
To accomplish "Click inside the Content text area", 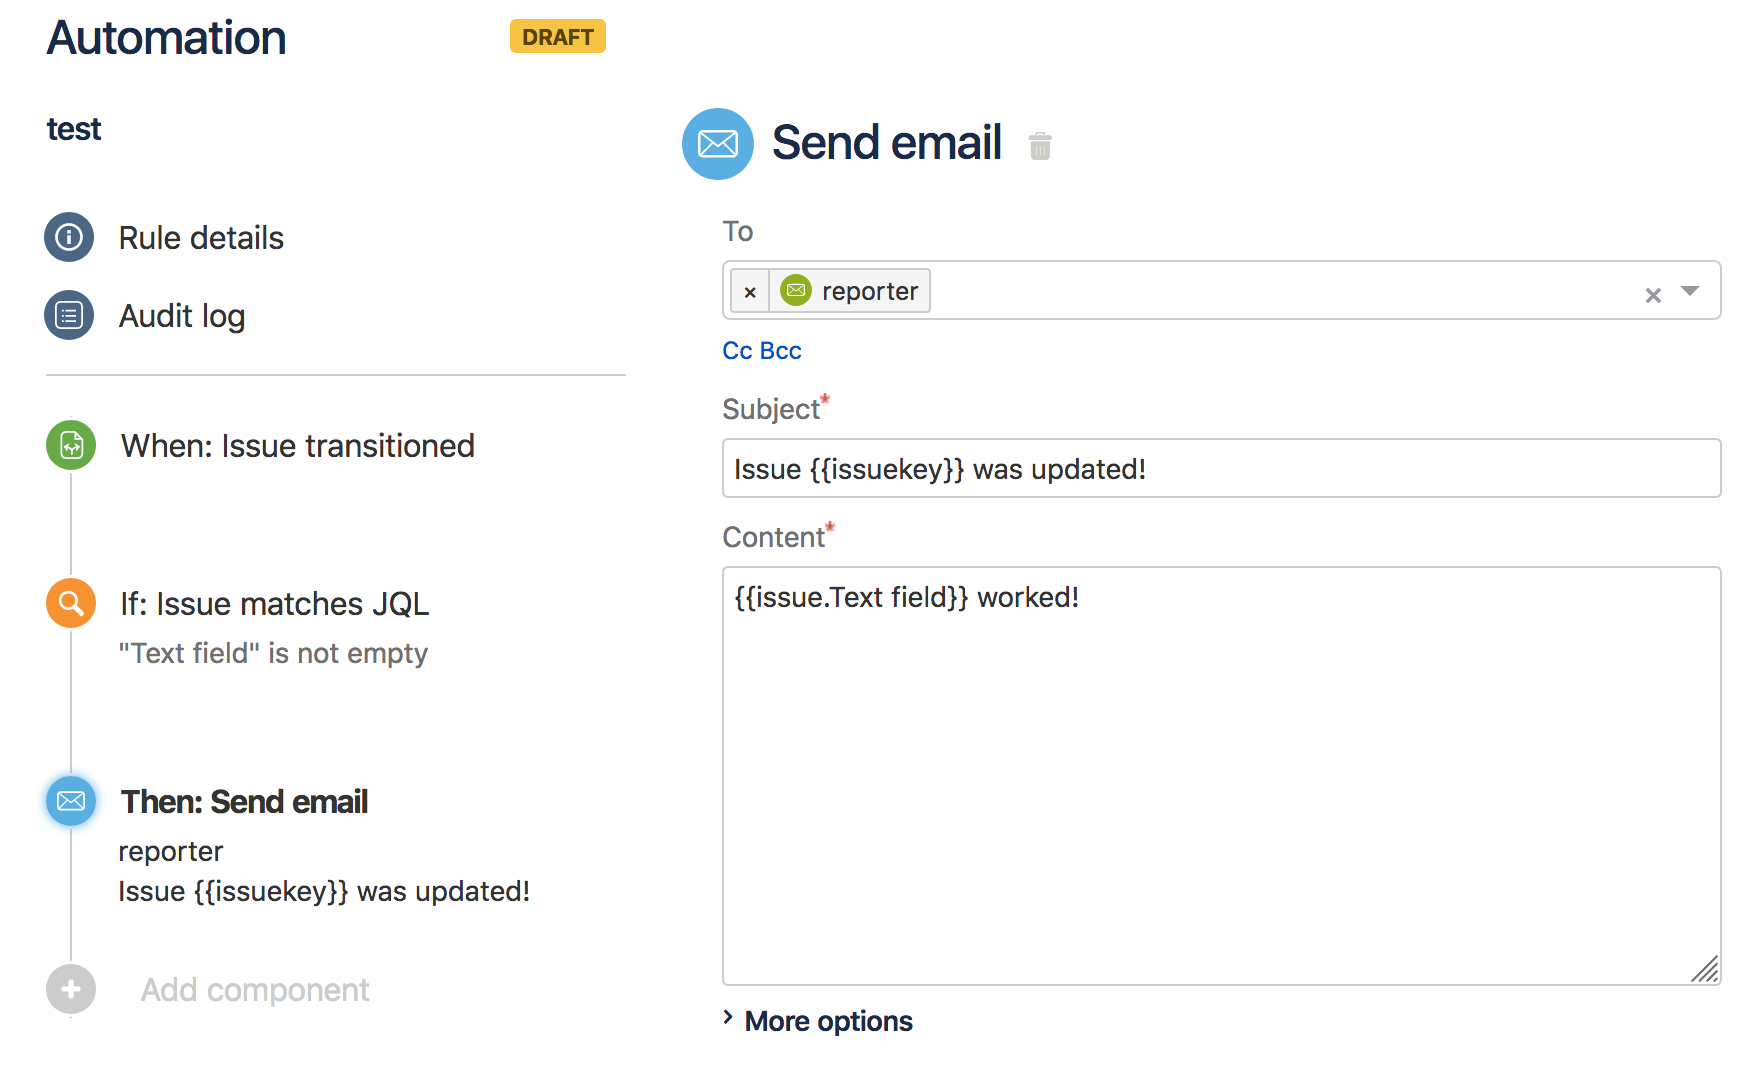I will (1221, 776).
